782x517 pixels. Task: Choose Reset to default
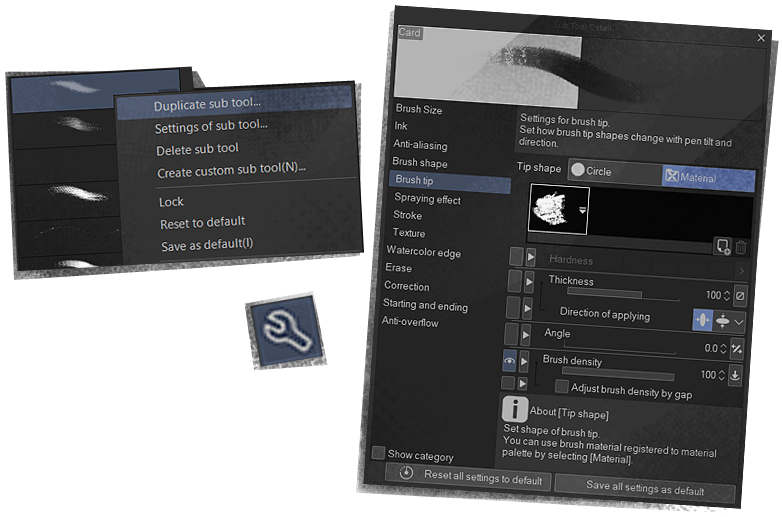[202, 222]
